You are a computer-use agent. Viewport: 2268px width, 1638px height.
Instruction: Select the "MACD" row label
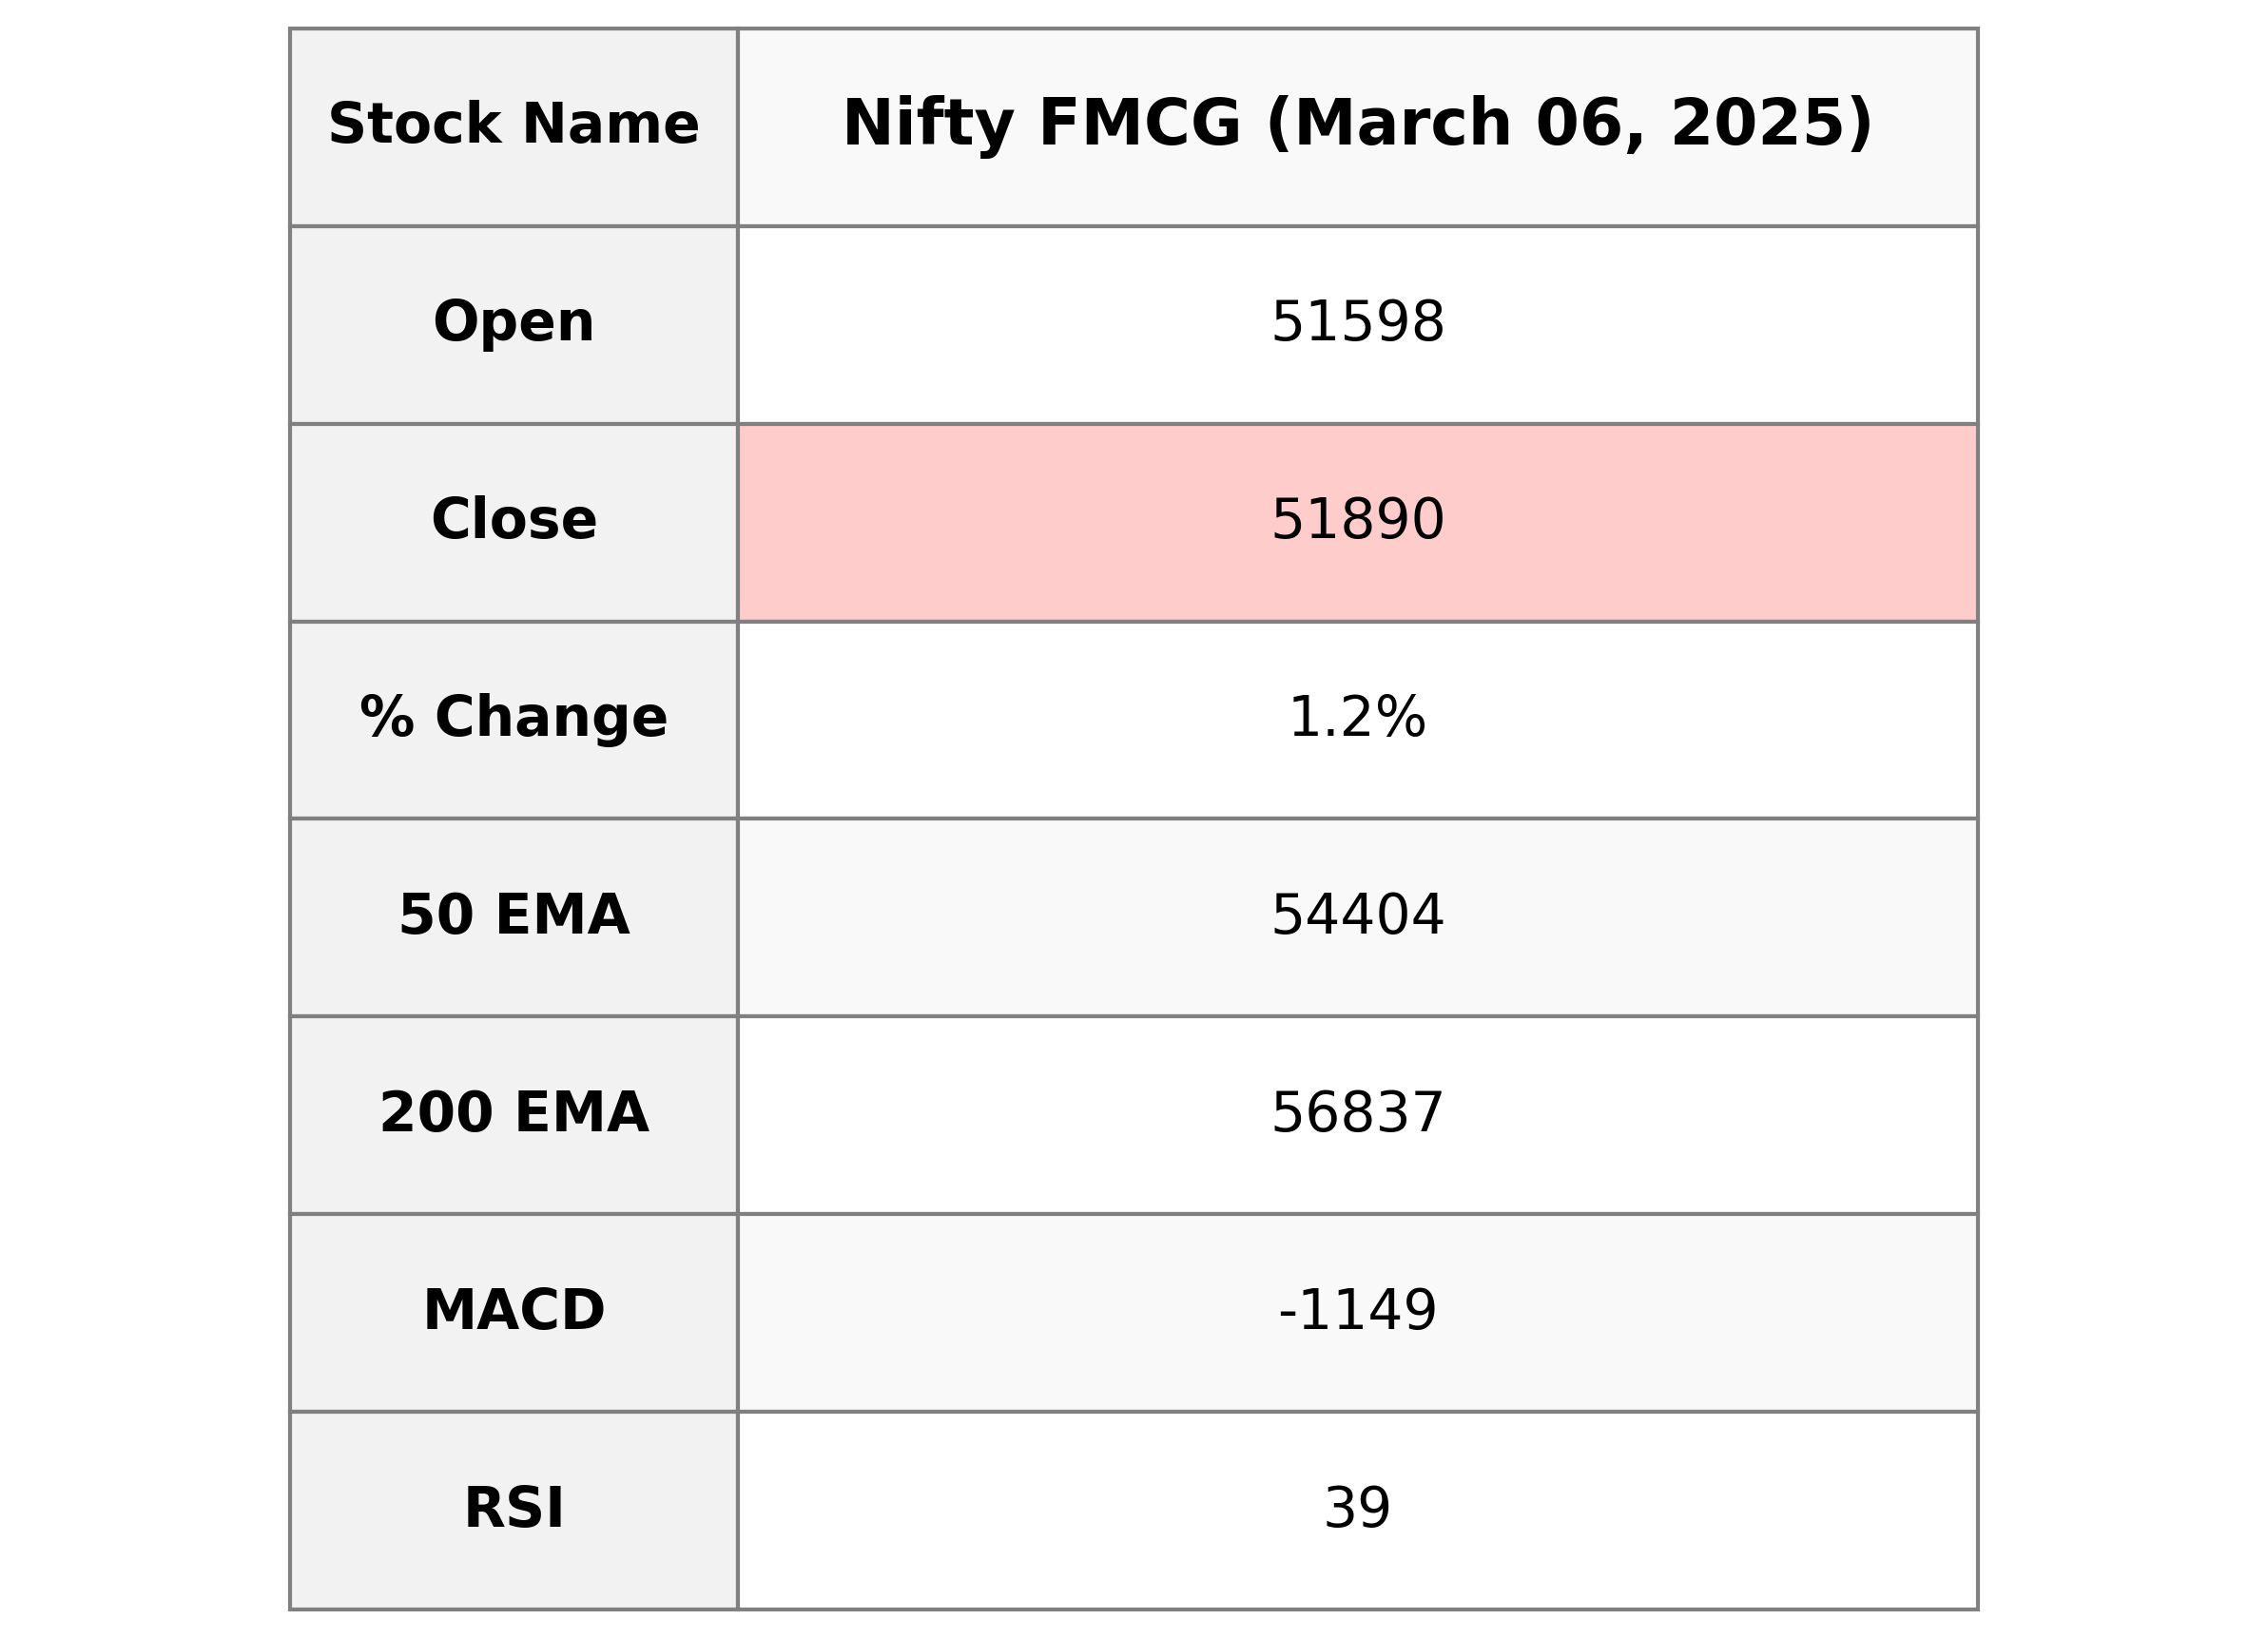click(513, 1311)
